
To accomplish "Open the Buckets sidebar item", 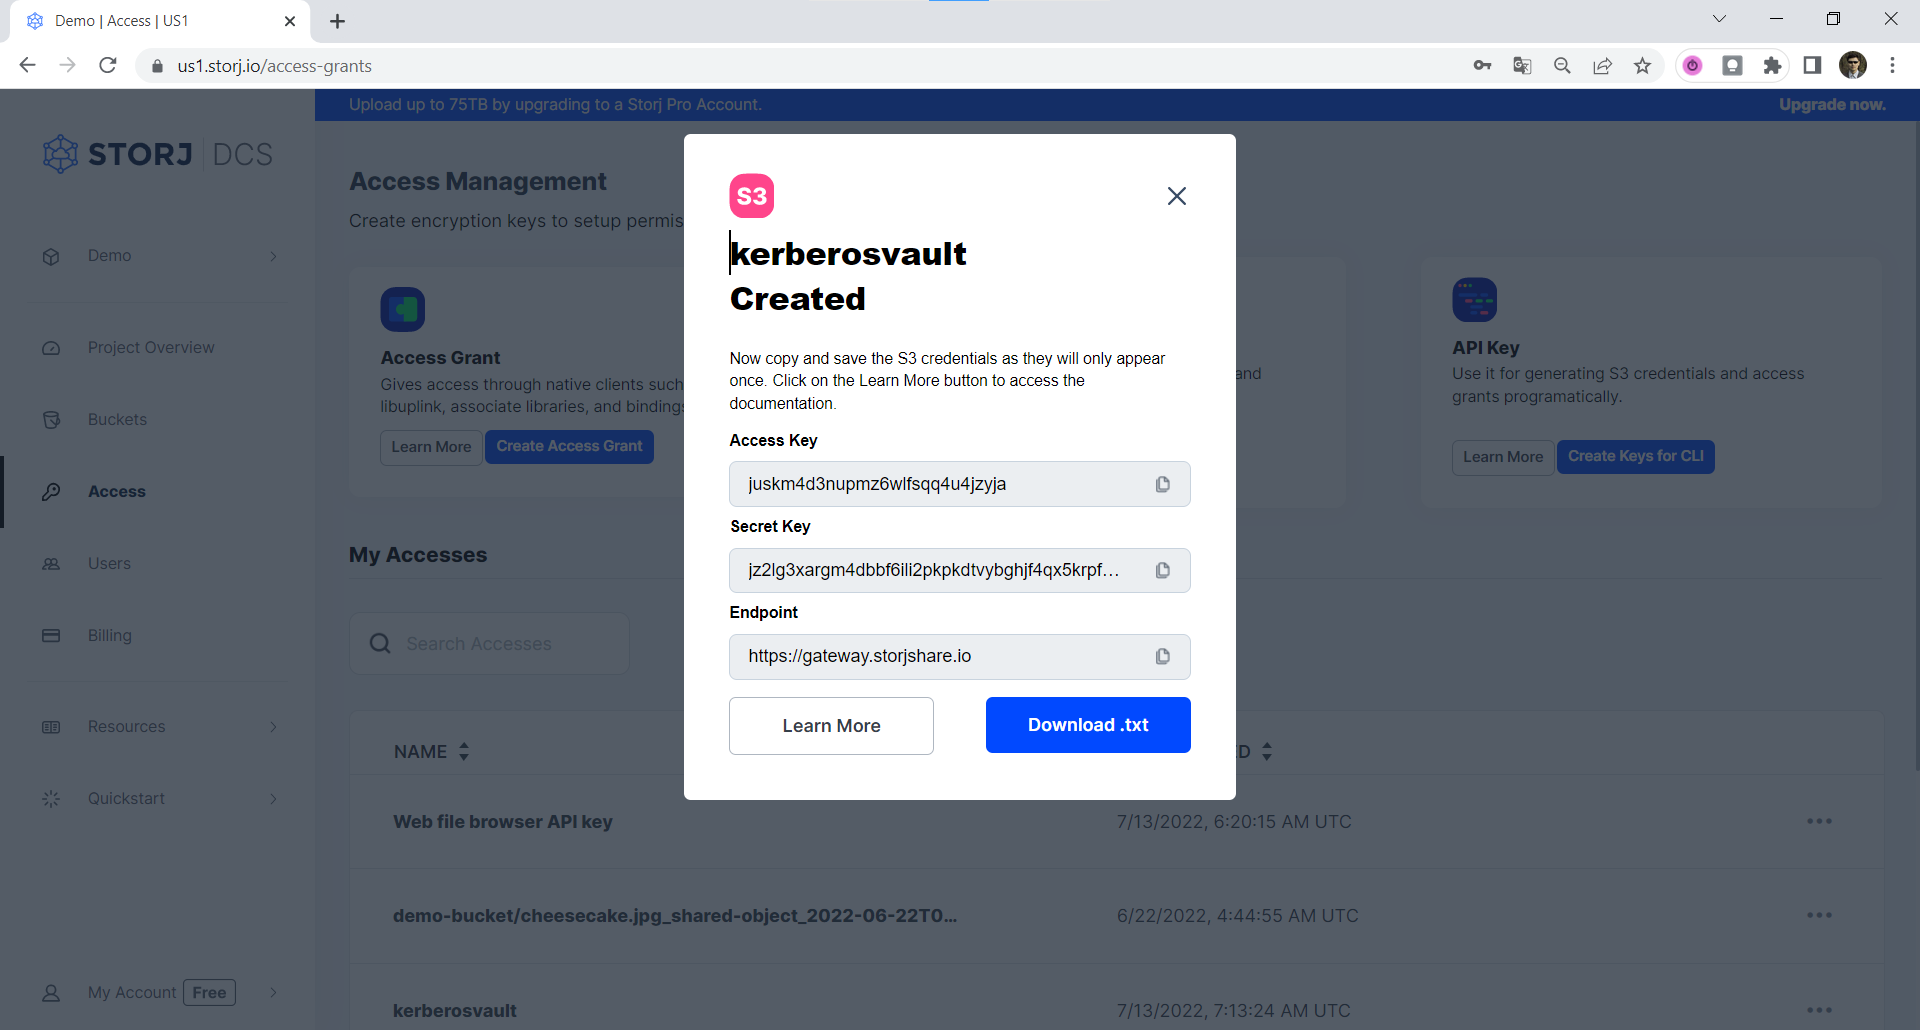I will click(117, 420).
